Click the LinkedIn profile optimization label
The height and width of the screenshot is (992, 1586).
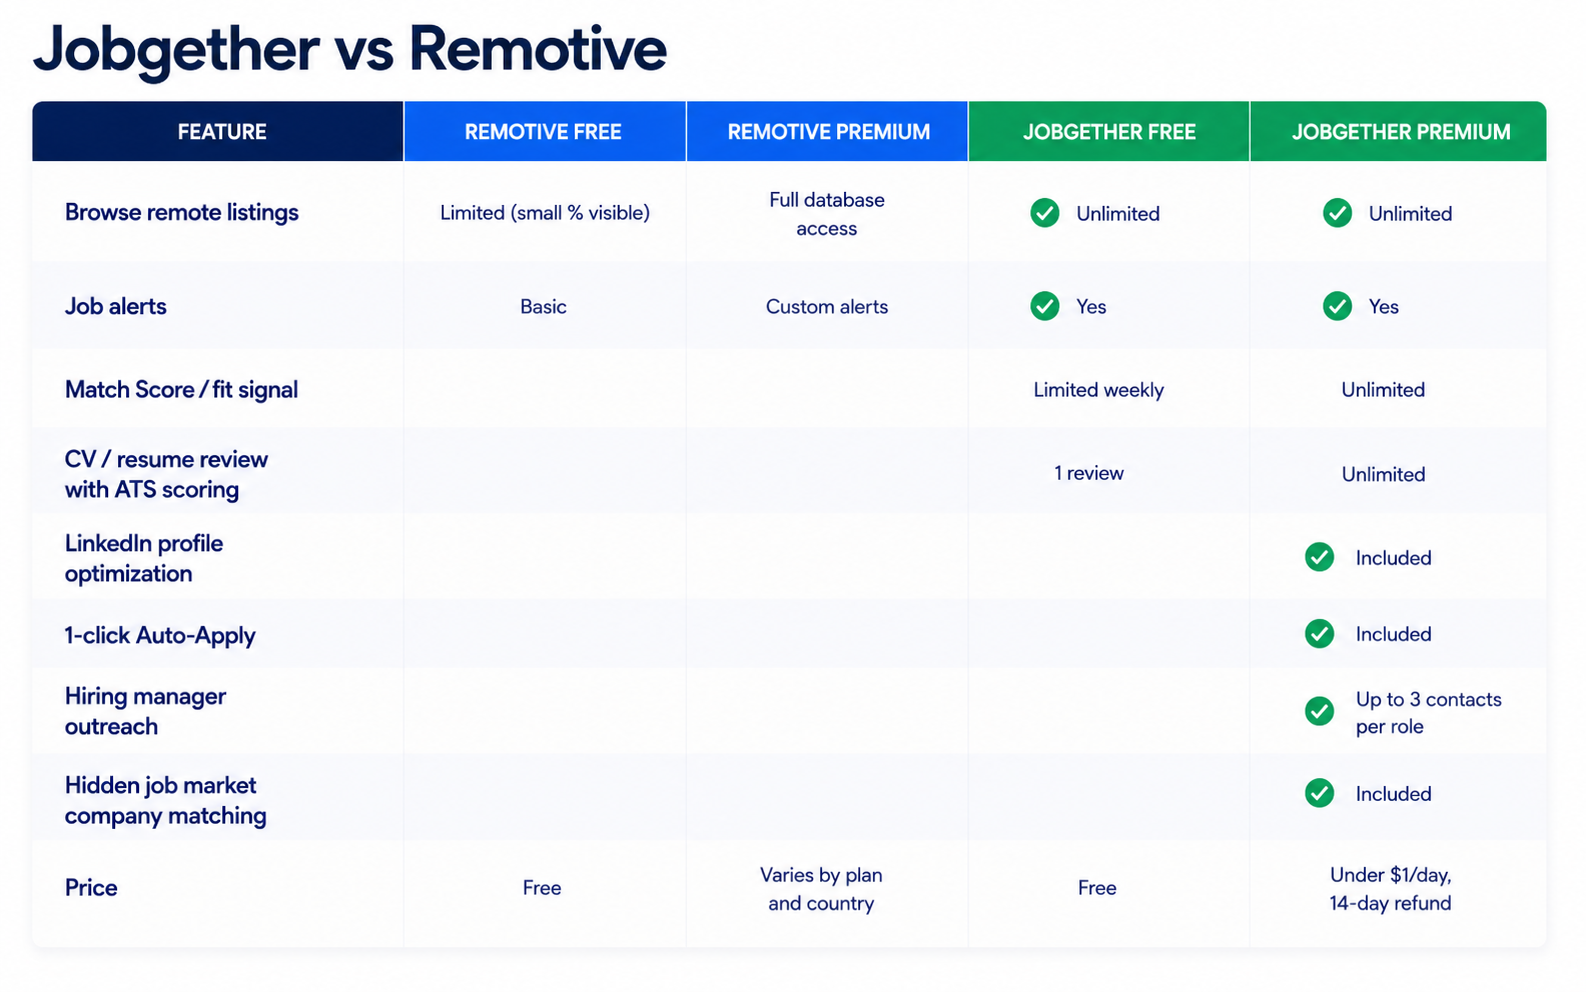pos(144,558)
